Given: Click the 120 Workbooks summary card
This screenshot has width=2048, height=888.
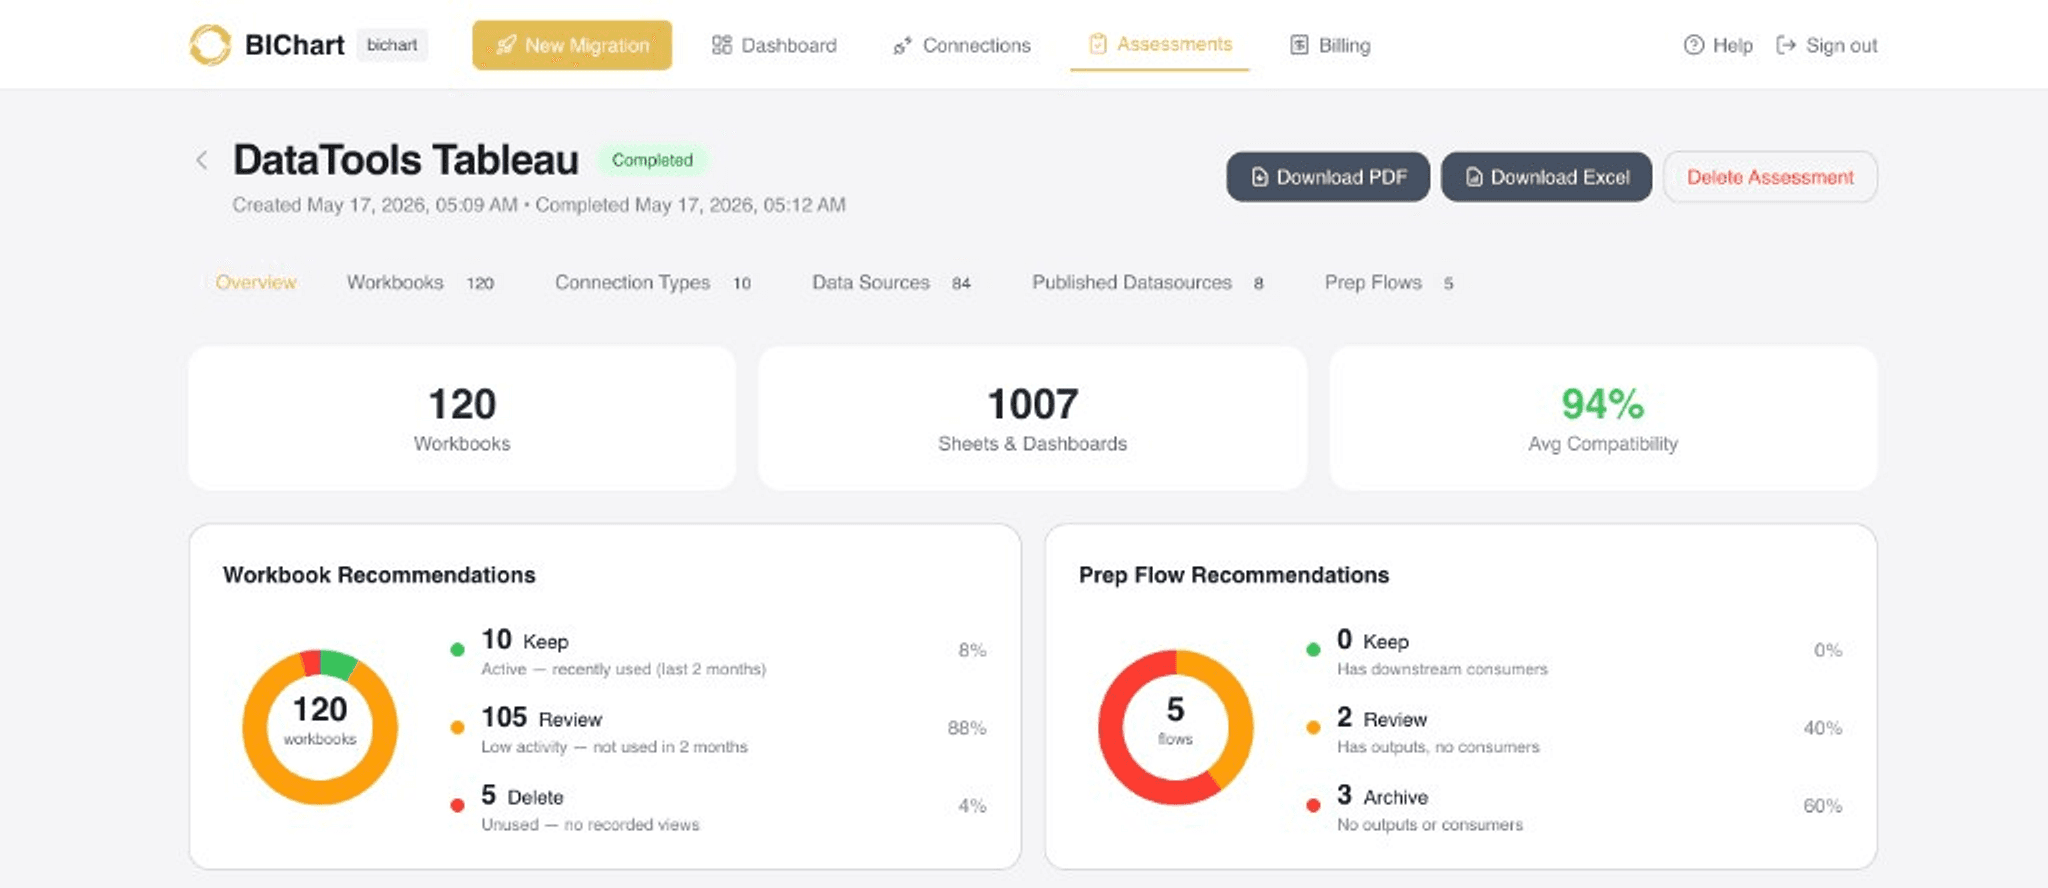Looking at the screenshot, I should click(462, 418).
